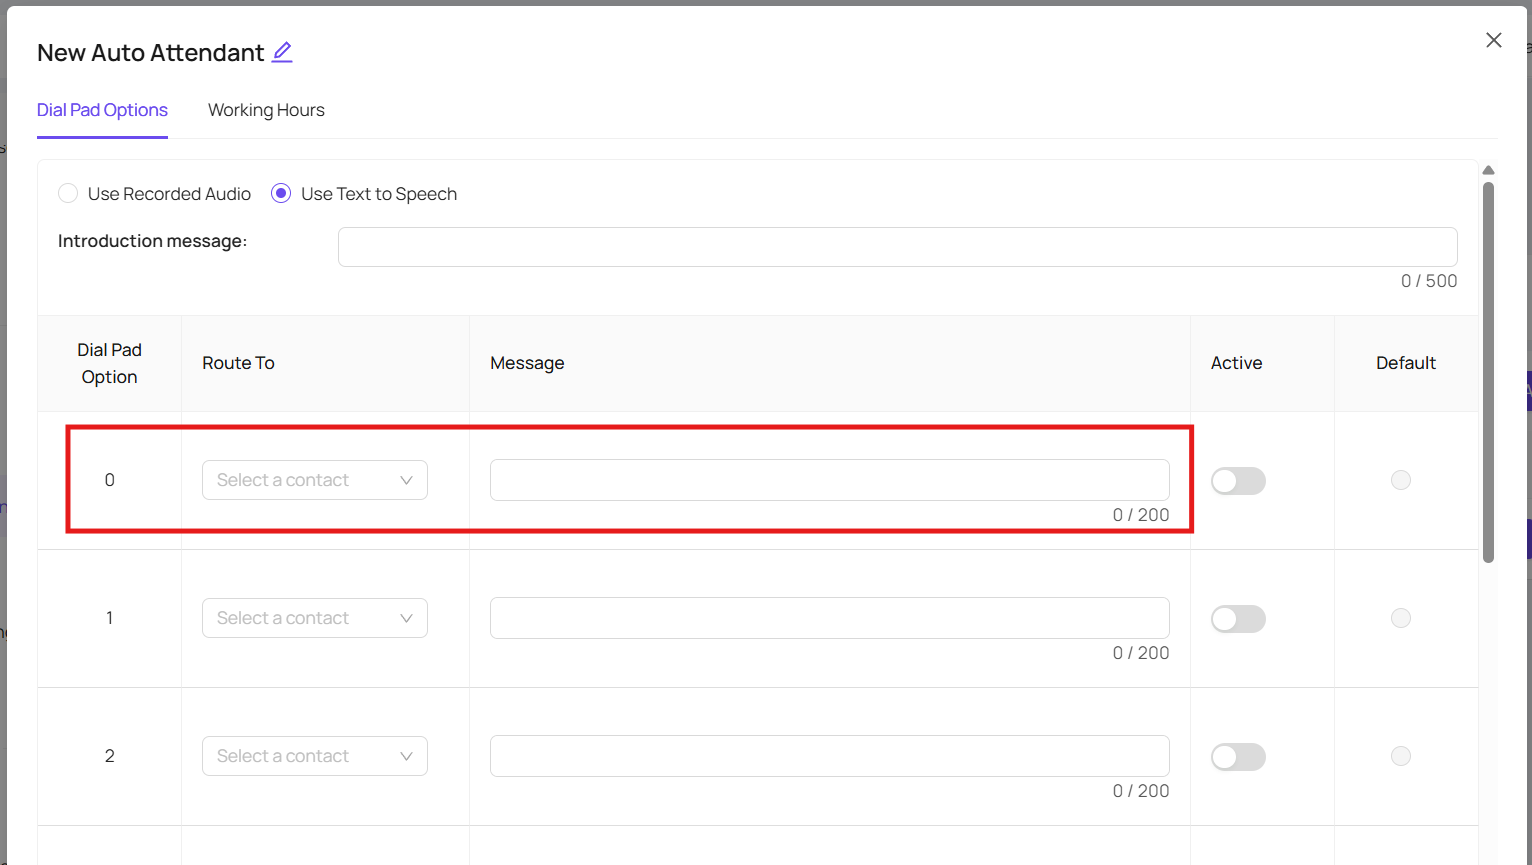This screenshot has height=865, width=1532.
Task: Click the vertical scrollbar thumb
Action: 1488,372
